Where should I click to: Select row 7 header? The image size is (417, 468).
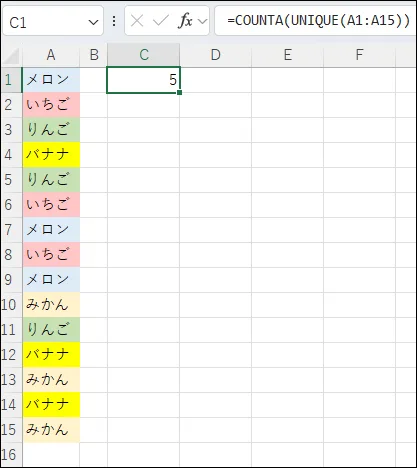tap(11, 230)
